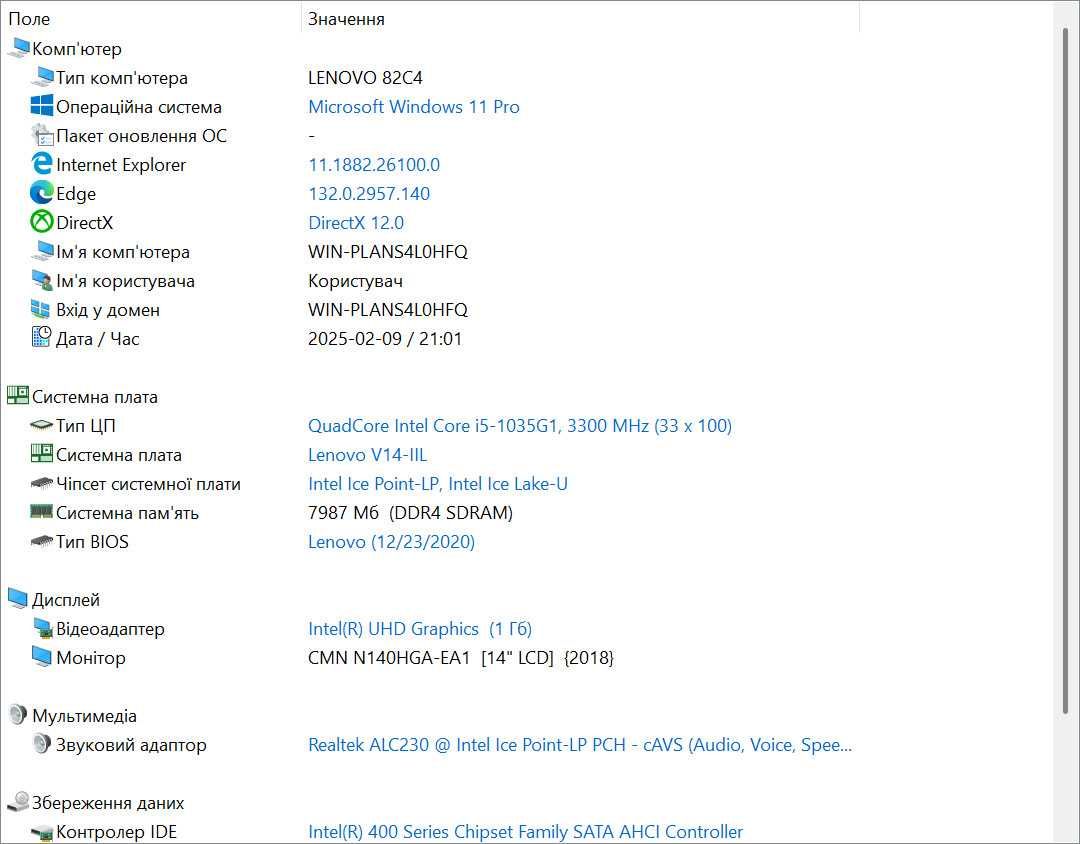Select the Дисплей category label

click(65, 600)
